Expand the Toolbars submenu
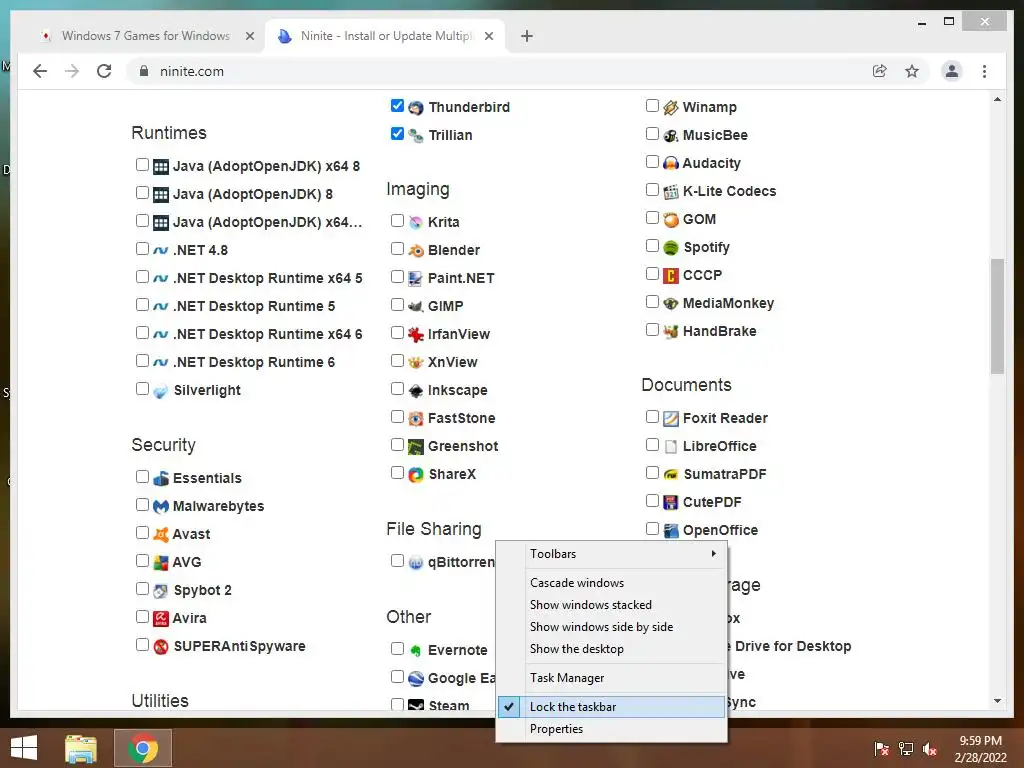This screenshot has height=768, width=1024. pyautogui.click(x=611, y=554)
